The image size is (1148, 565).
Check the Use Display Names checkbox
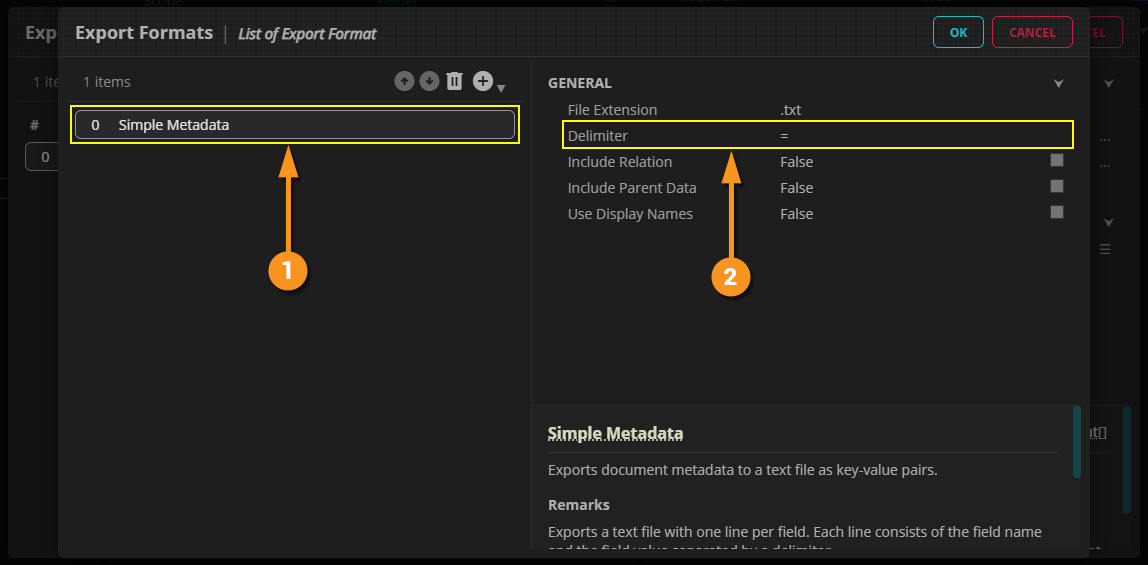coord(1056,212)
